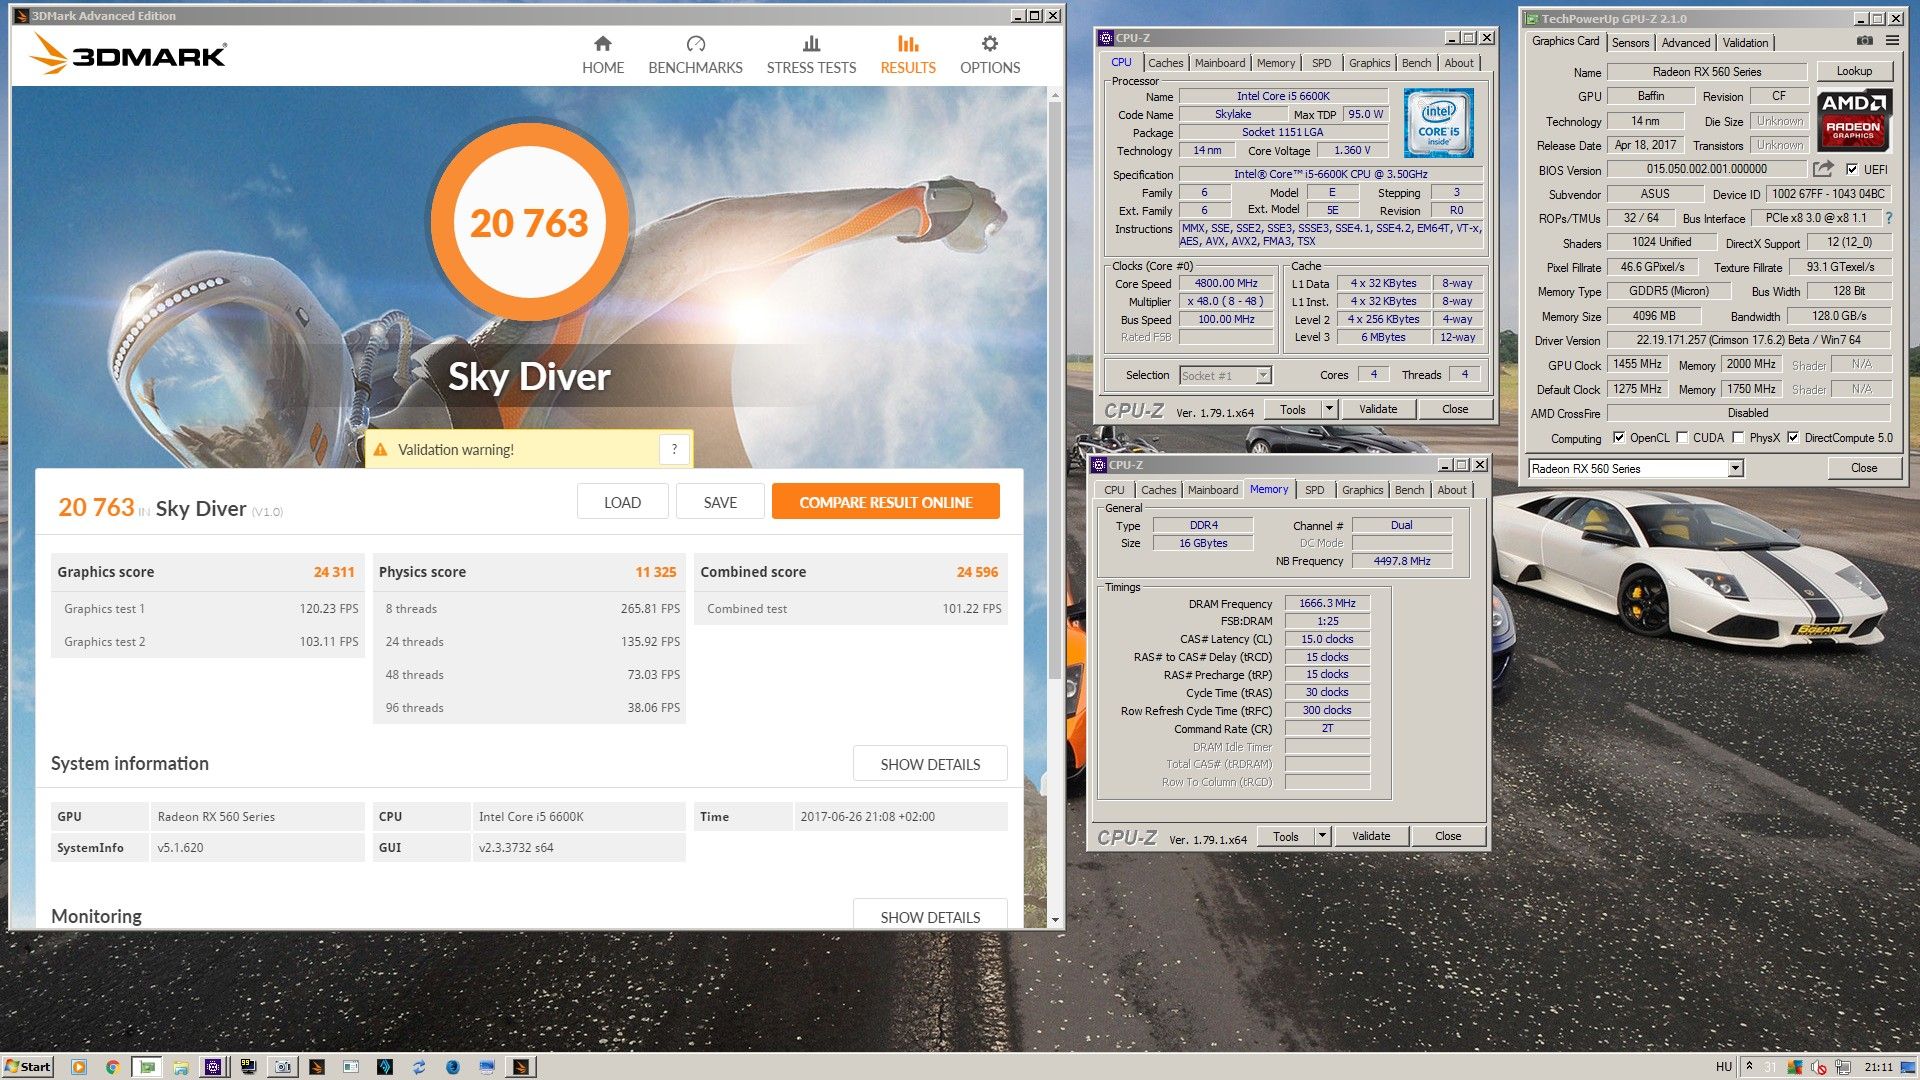Click the GPU-Z Lookup button
Viewport: 1920px width, 1080px height.
pyautogui.click(x=1853, y=71)
